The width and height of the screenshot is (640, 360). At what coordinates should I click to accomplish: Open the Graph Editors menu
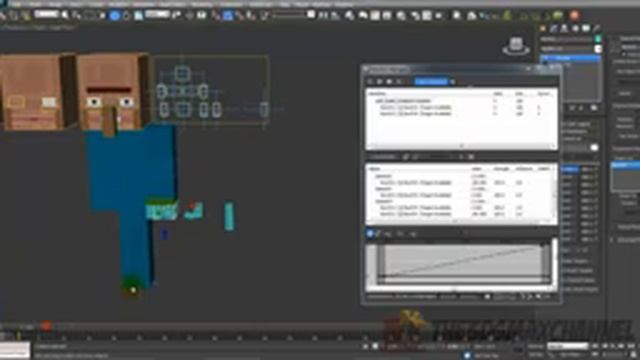[x=173, y=4]
